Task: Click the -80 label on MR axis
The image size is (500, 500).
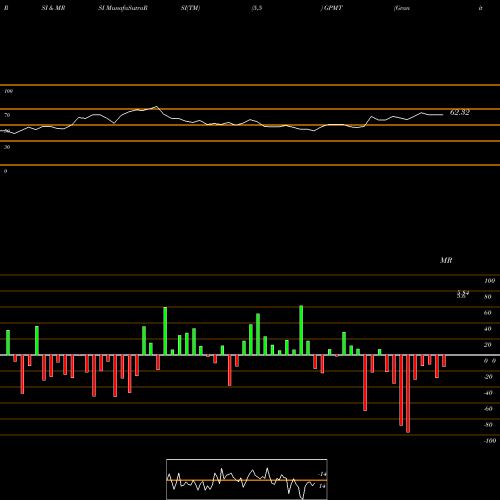Action: click(488, 425)
